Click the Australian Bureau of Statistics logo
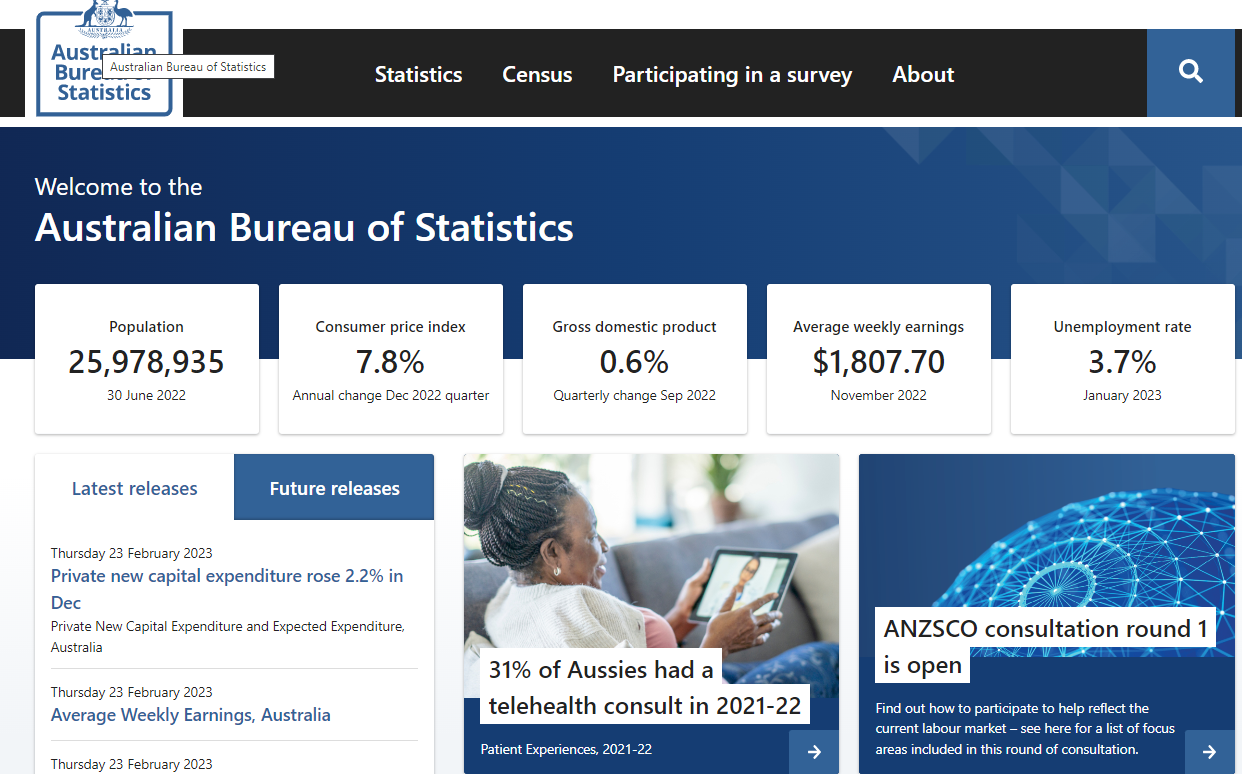This screenshot has width=1242, height=774. (104, 62)
